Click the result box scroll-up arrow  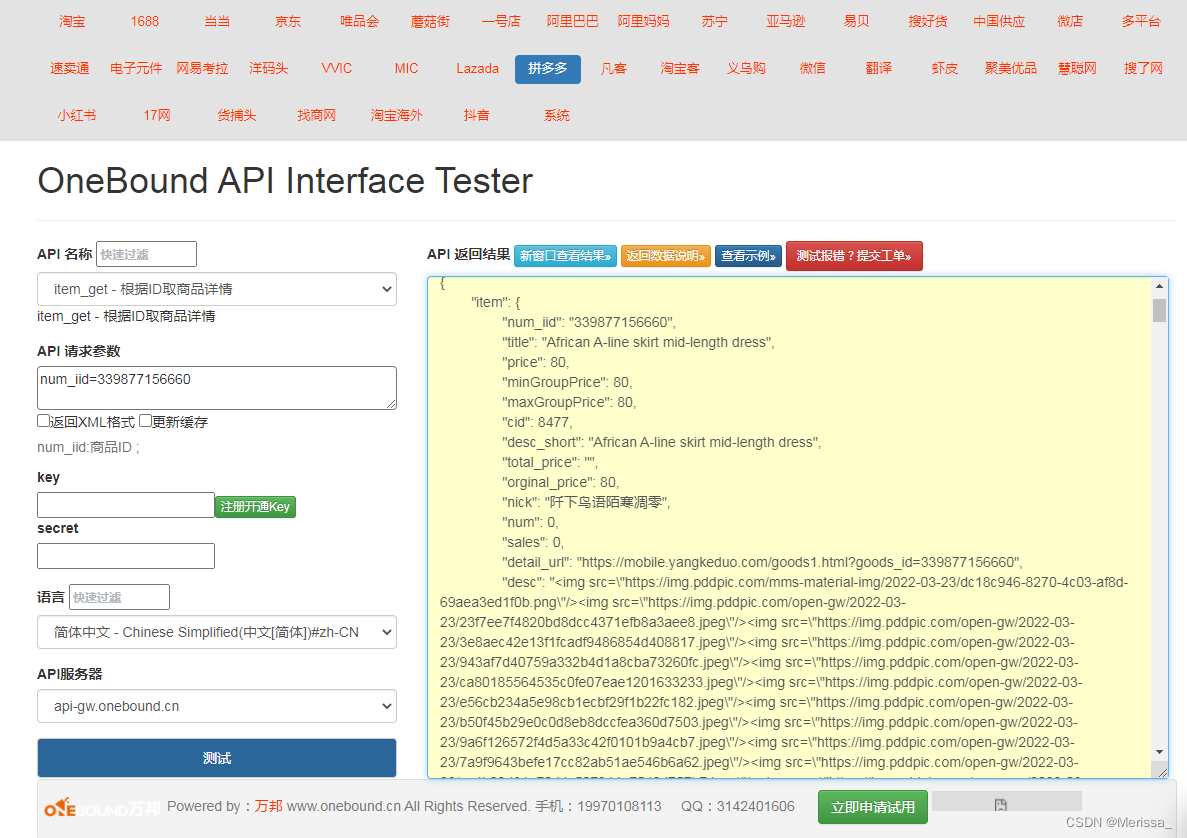[x=1159, y=286]
